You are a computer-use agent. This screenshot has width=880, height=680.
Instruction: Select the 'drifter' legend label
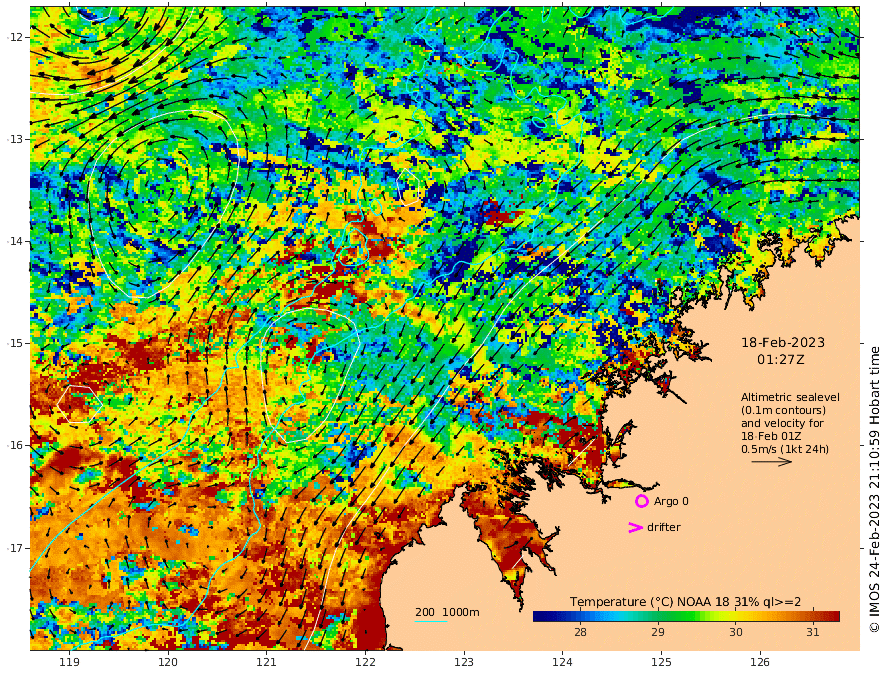pyautogui.click(x=664, y=527)
